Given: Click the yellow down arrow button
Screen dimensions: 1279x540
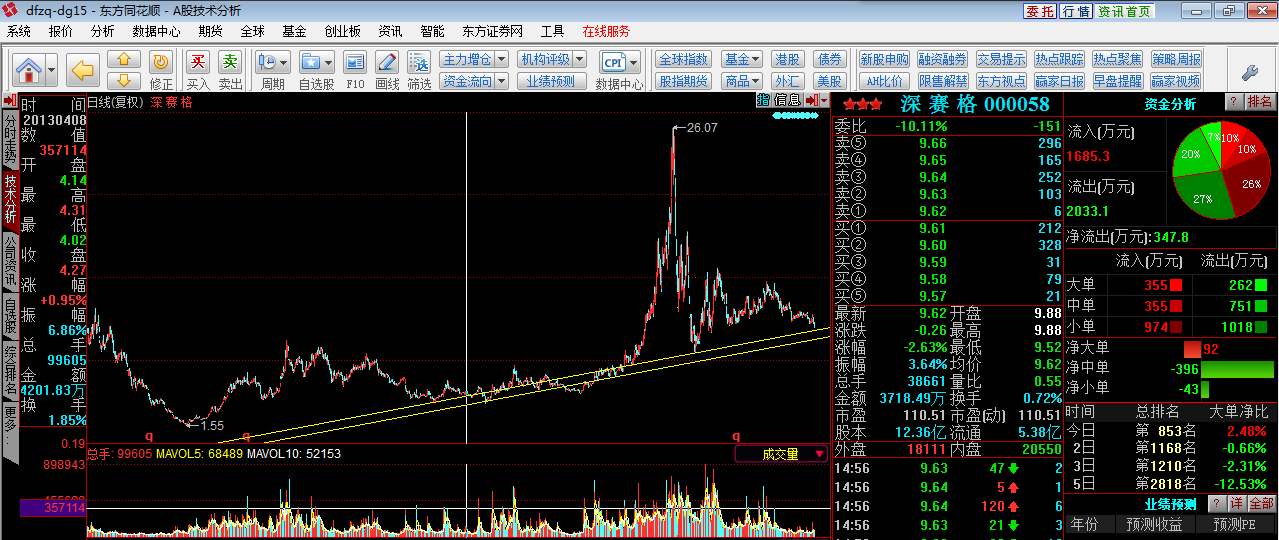Looking at the screenshot, I should pyautogui.click(x=124, y=80).
